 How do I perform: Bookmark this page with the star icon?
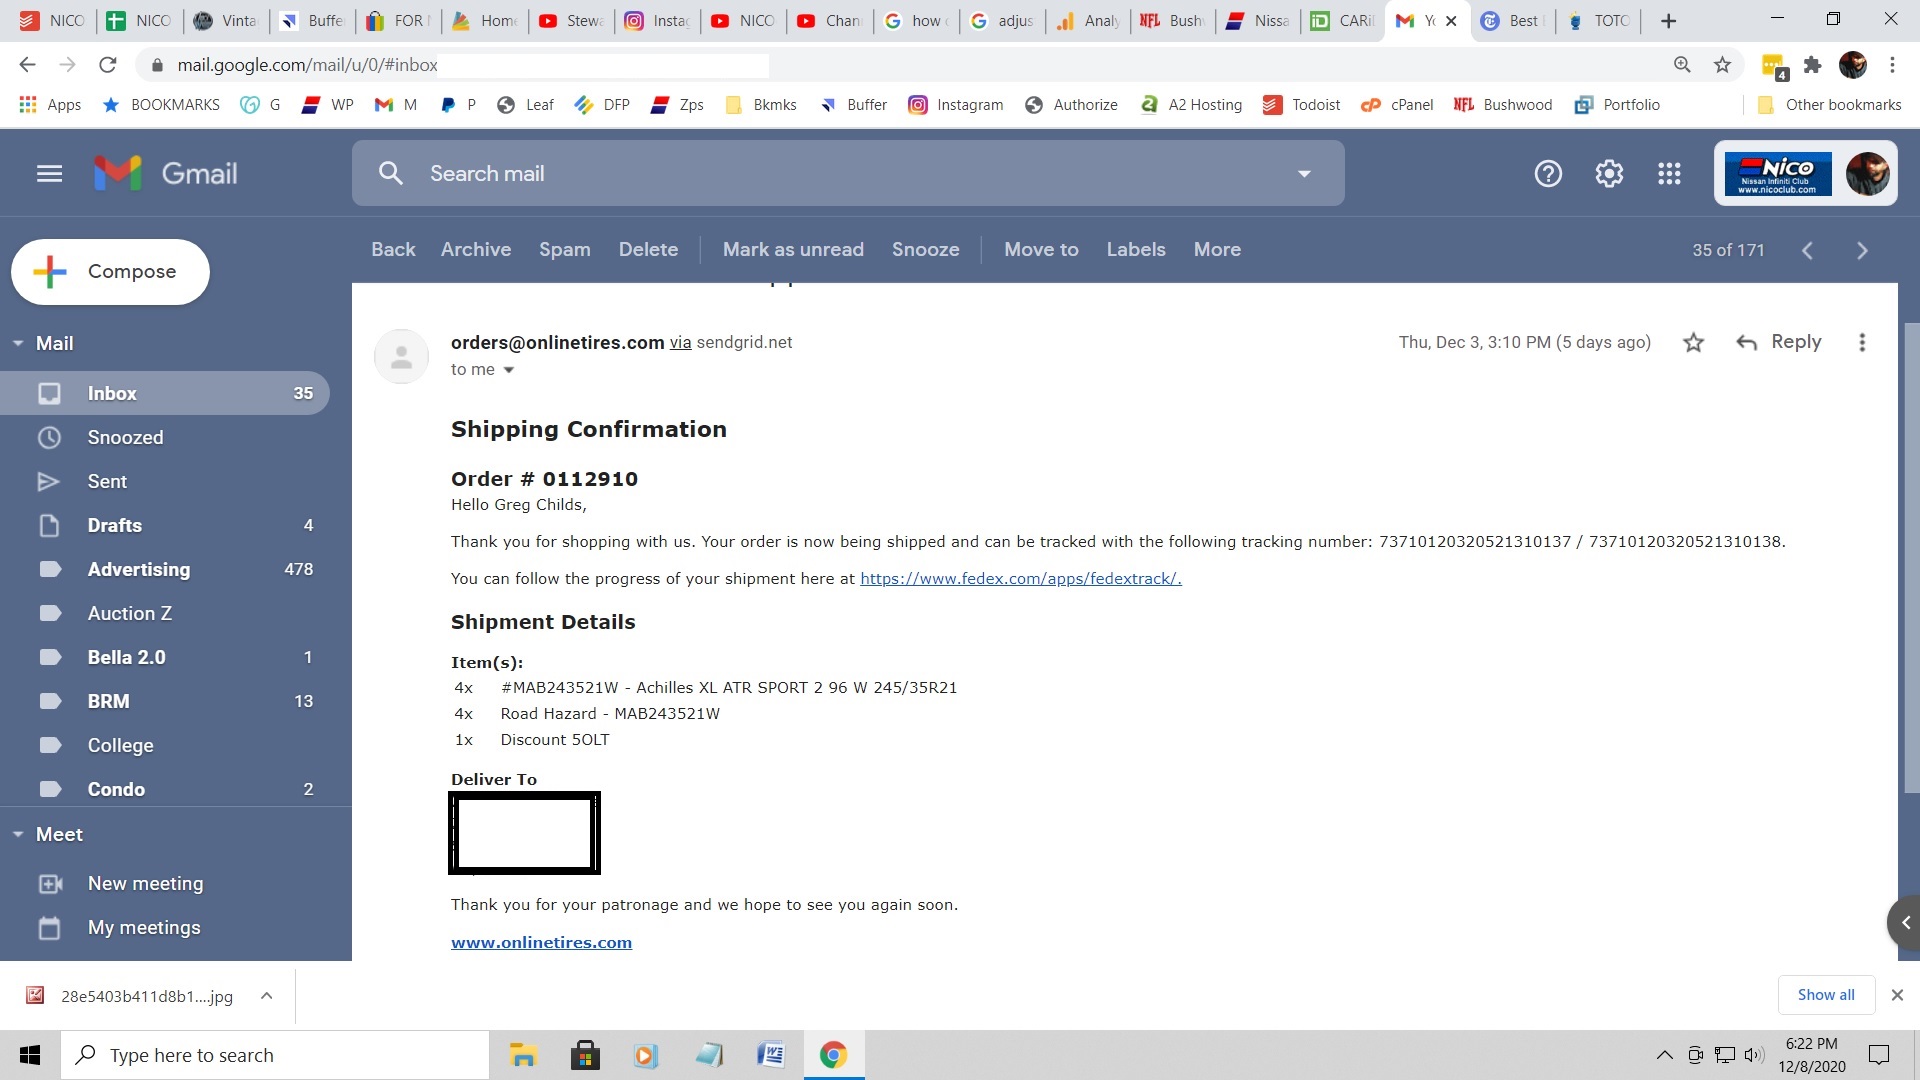pyautogui.click(x=1722, y=65)
